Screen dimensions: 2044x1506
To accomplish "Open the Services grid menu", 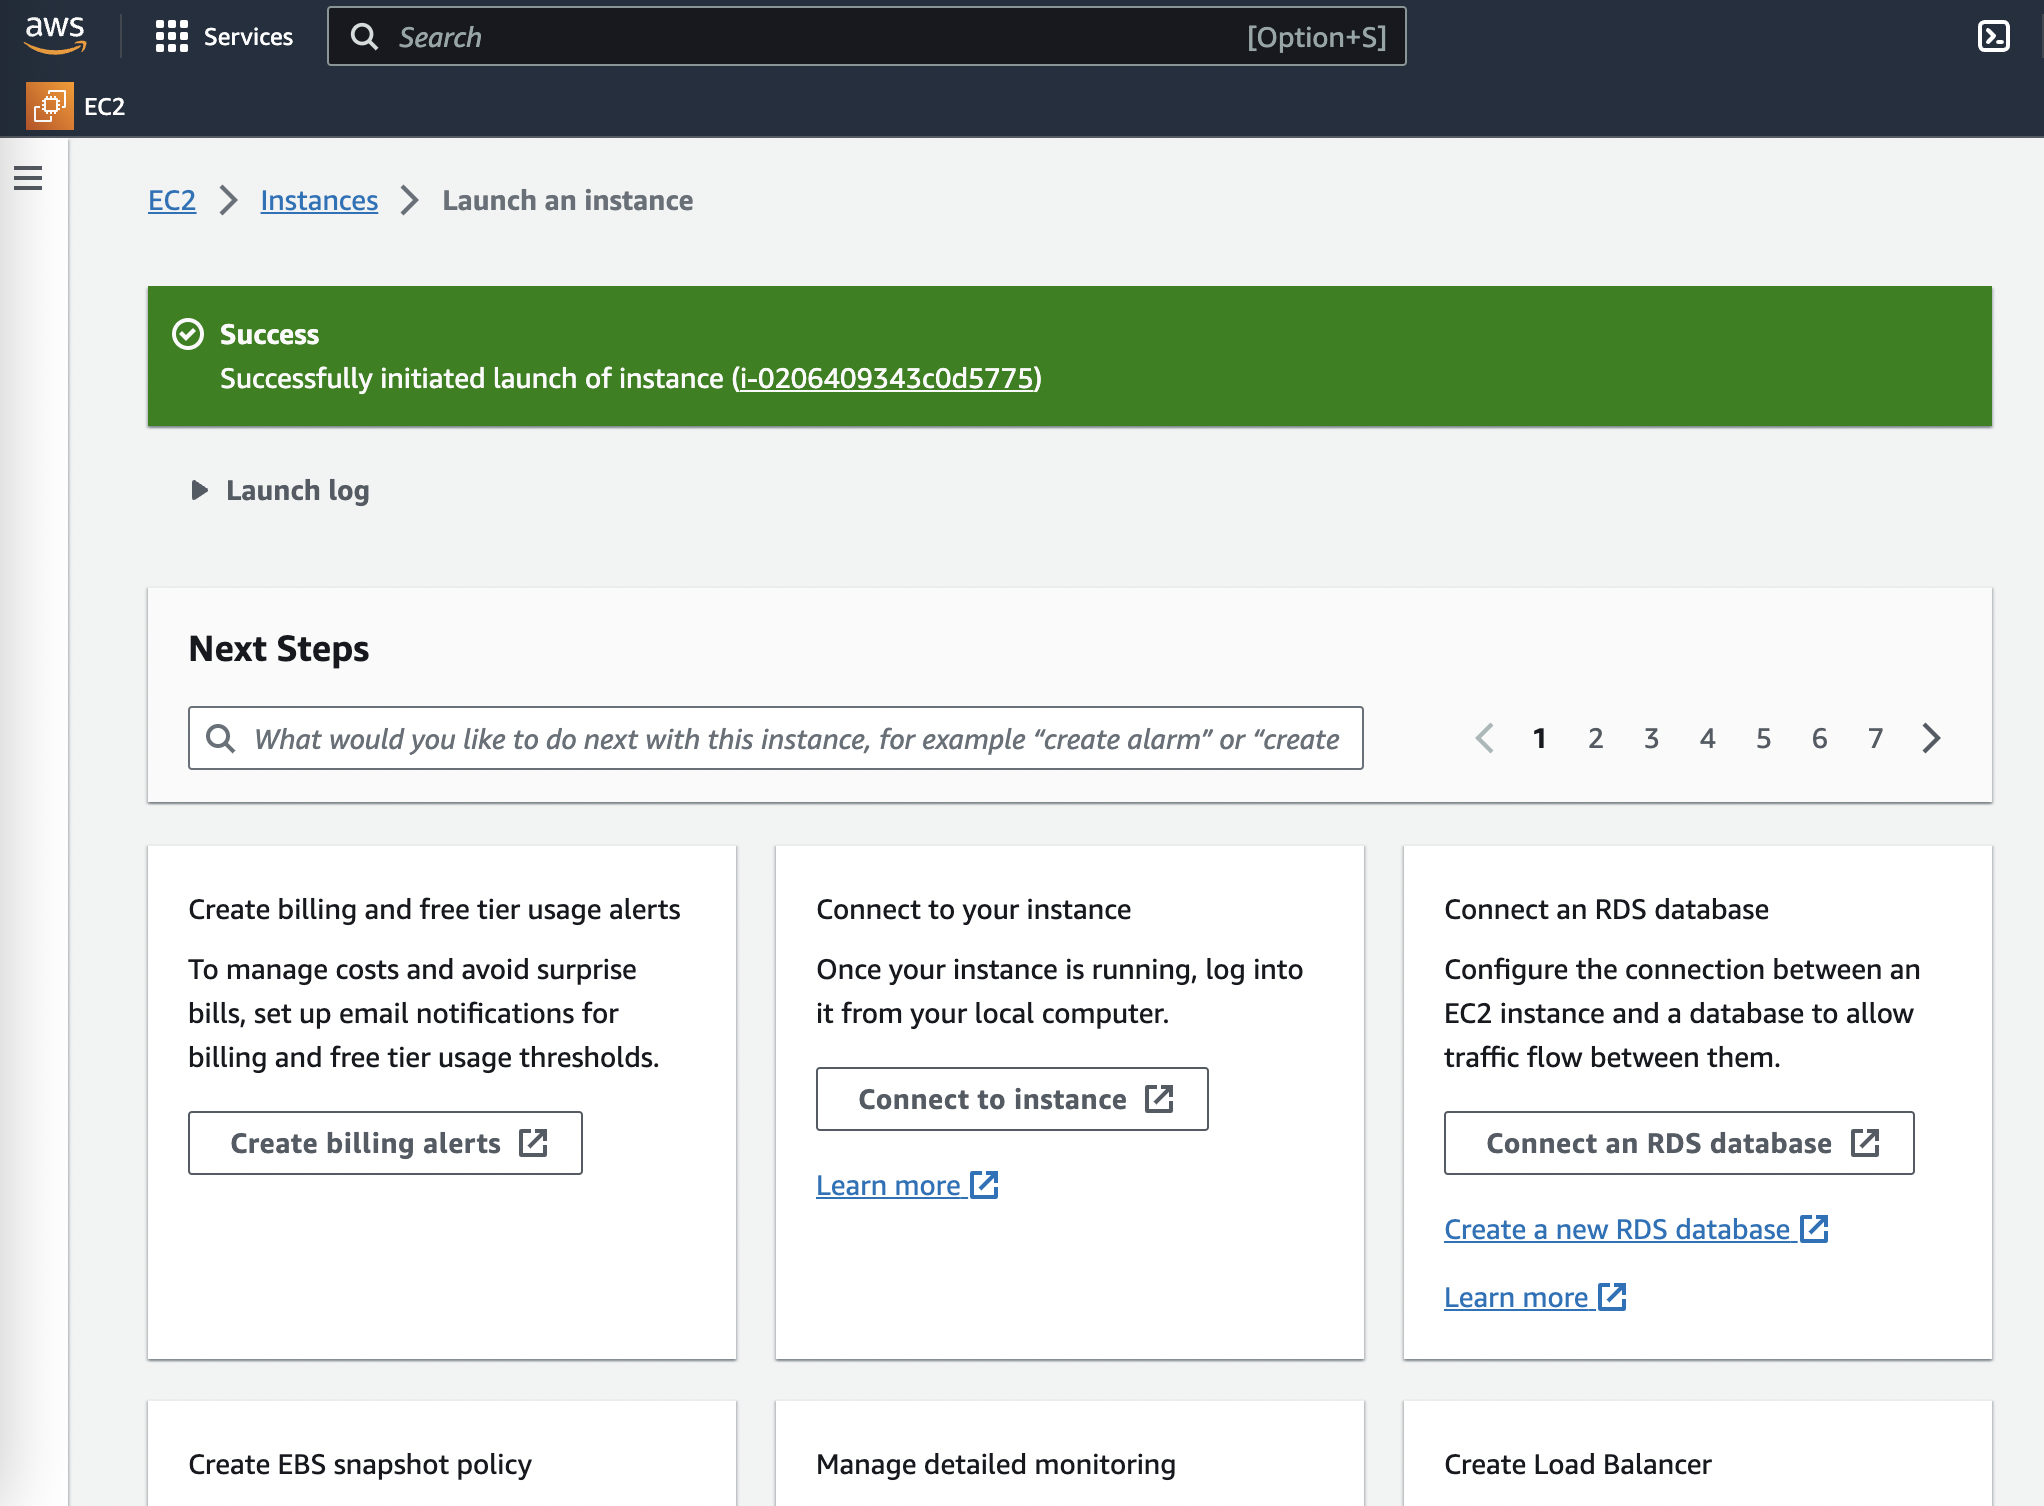I will click(x=171, y=37).
